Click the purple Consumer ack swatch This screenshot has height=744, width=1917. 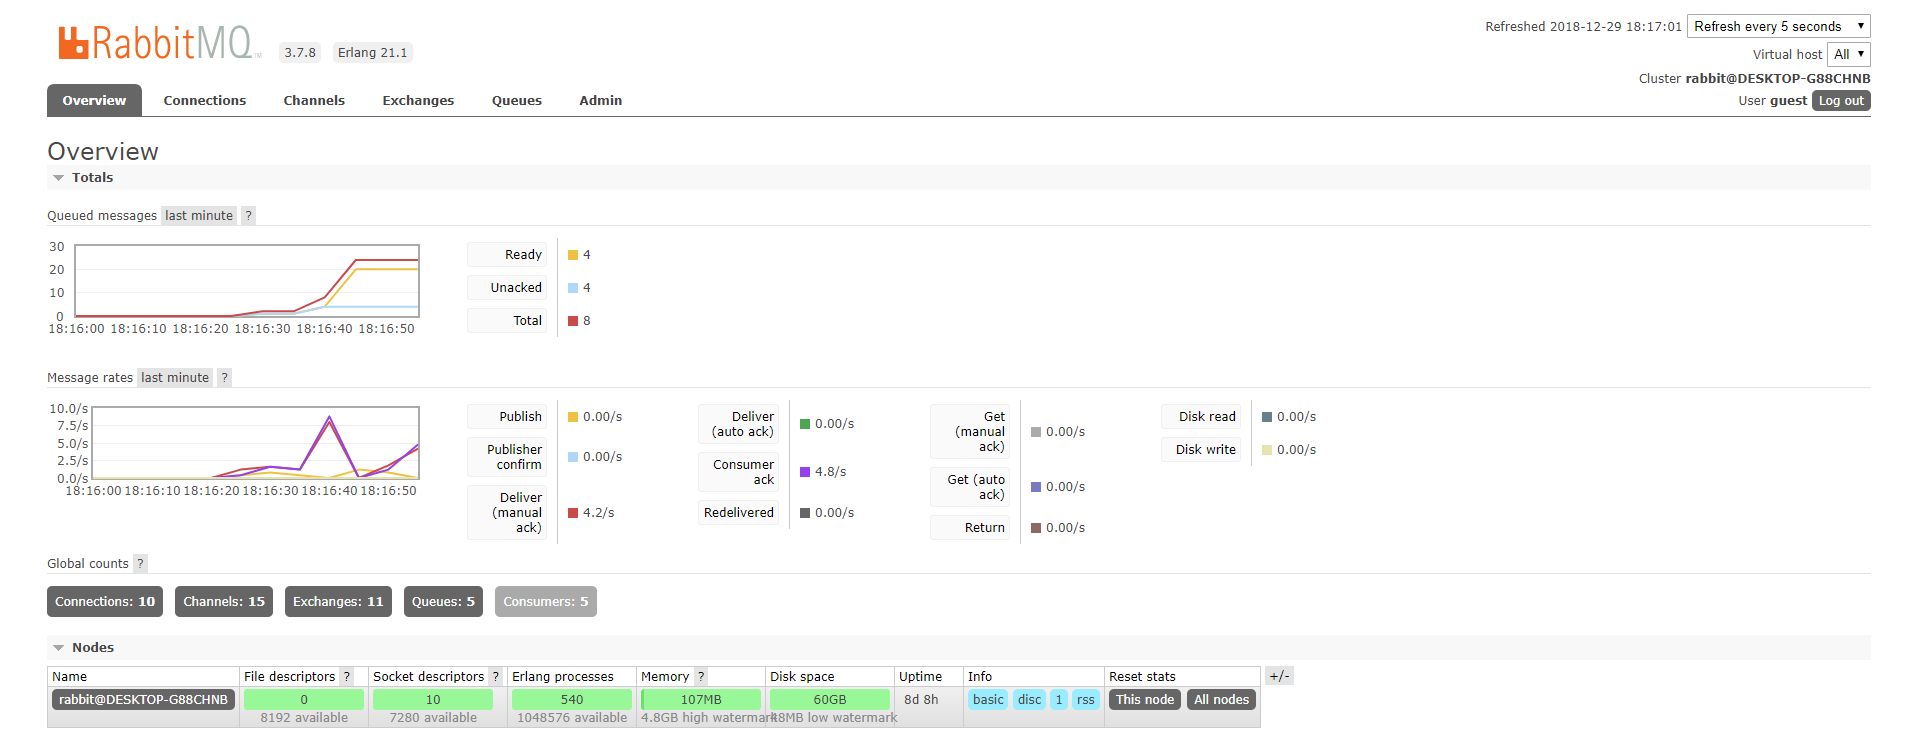[x=805, y=472]
